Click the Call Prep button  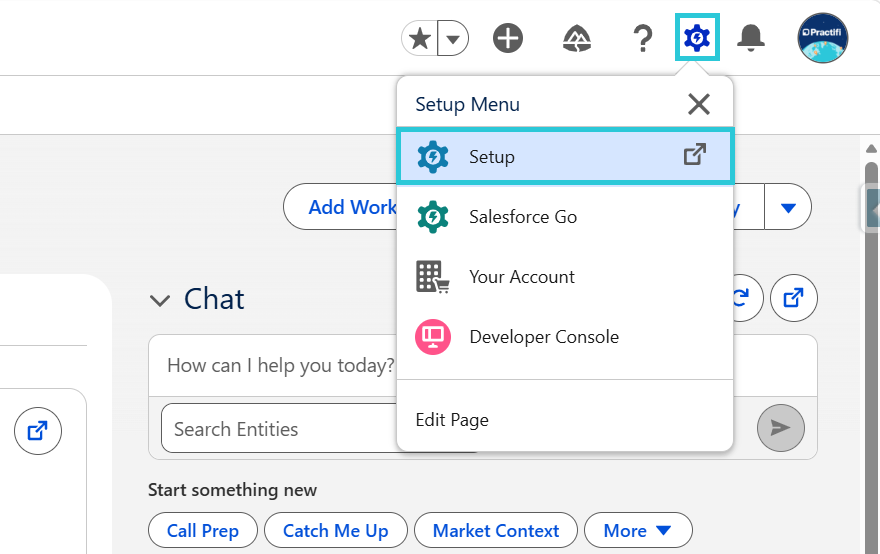tap(203, 530)
